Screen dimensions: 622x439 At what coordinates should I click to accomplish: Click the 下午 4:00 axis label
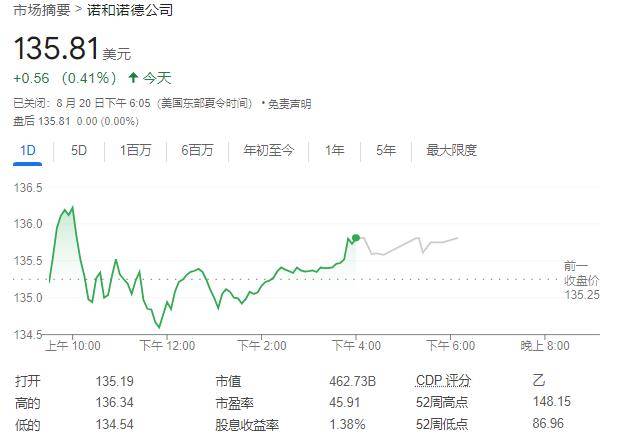click(x=356, y=346)
